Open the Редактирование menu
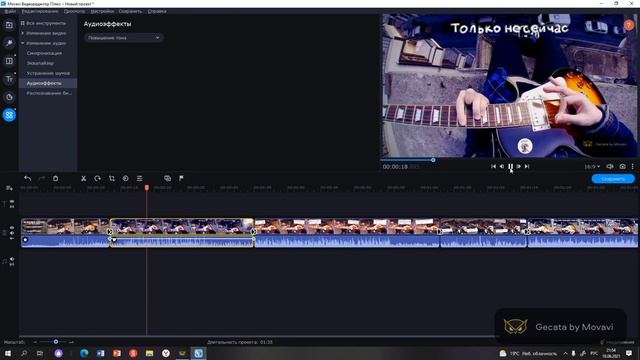The width and height of the screenshot is (640, 360). tap(40, 11)
